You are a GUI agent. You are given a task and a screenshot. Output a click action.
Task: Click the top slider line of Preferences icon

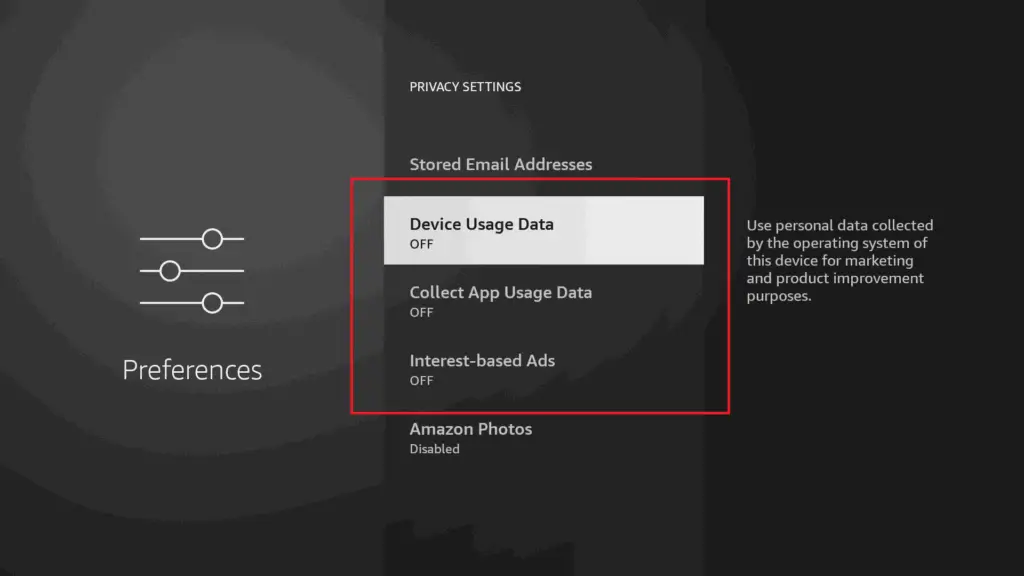click(x=165, y=239)
